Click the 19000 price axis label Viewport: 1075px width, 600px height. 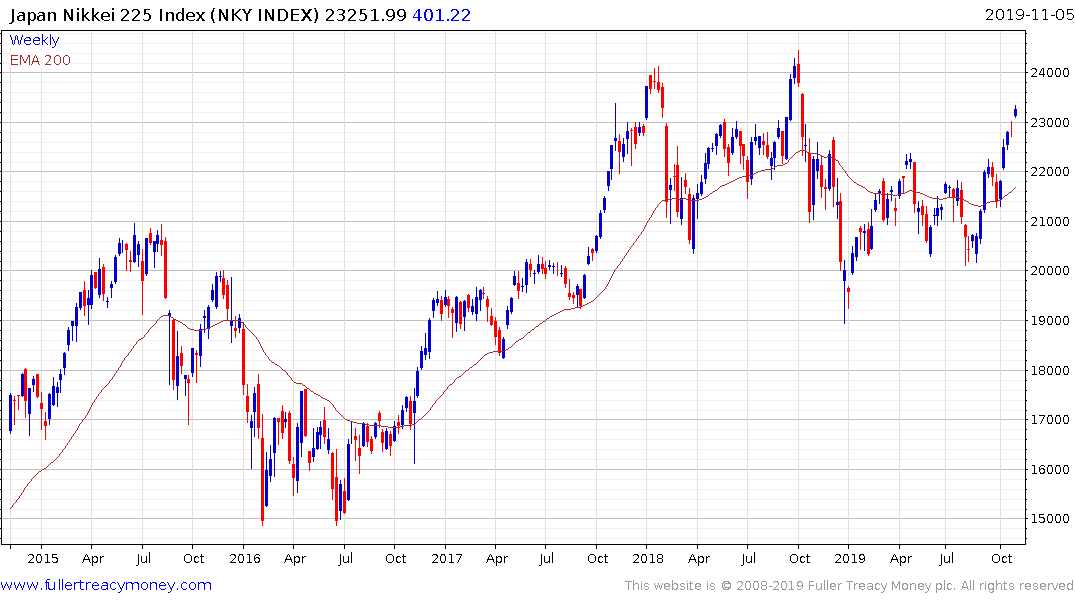[1050, 321]
